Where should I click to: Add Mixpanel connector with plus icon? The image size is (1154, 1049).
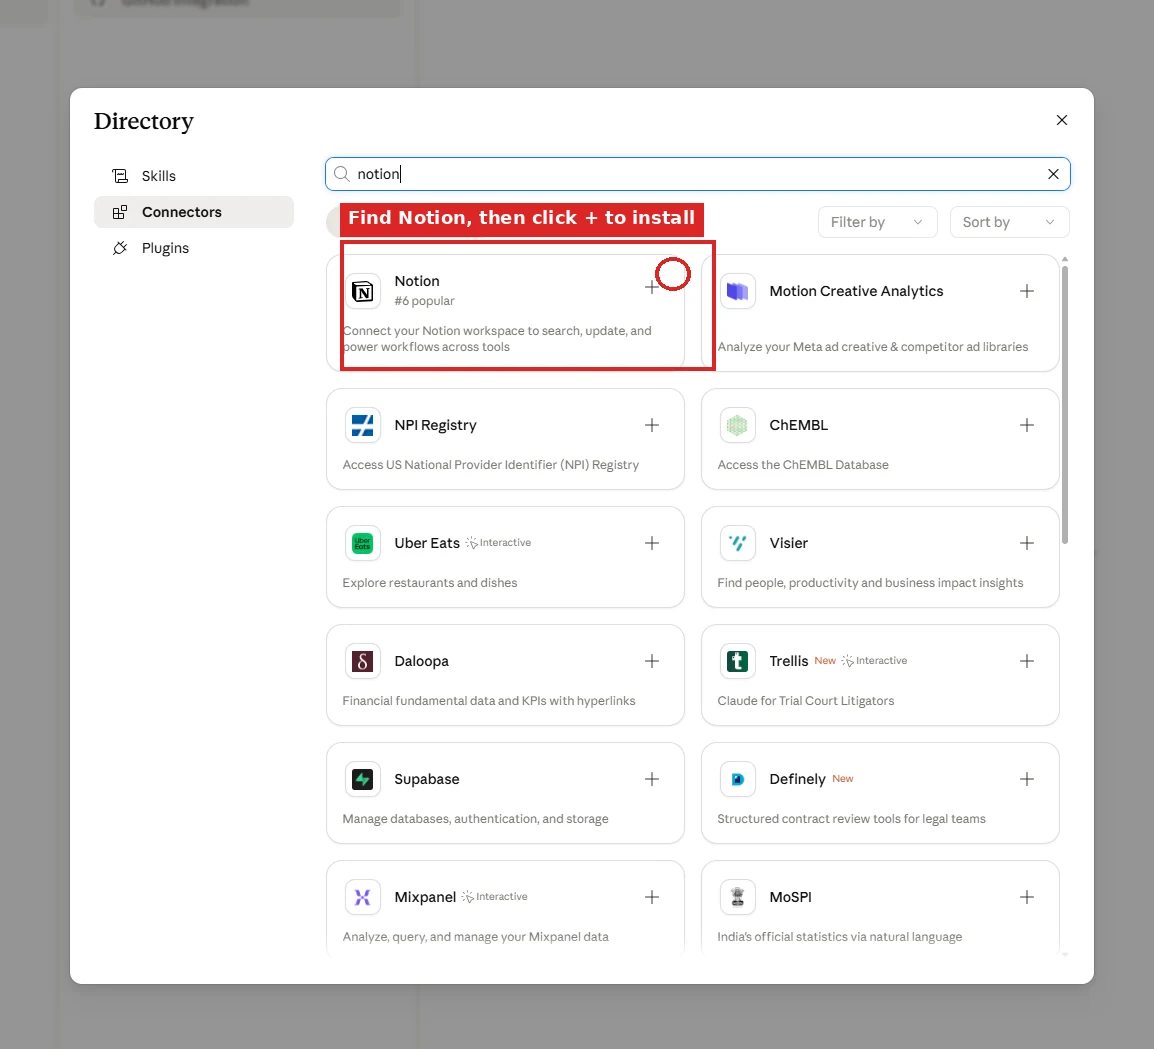(x=651, y=897)
